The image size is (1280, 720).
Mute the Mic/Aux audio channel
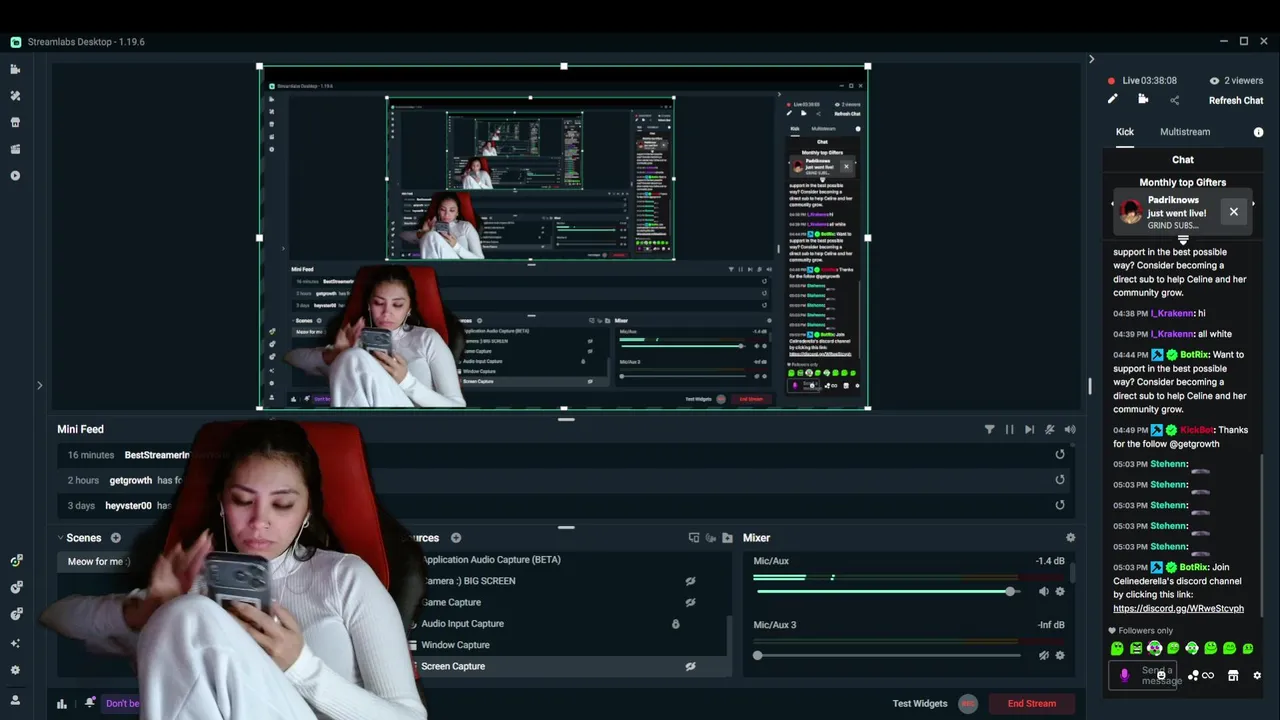[1044, 591]
